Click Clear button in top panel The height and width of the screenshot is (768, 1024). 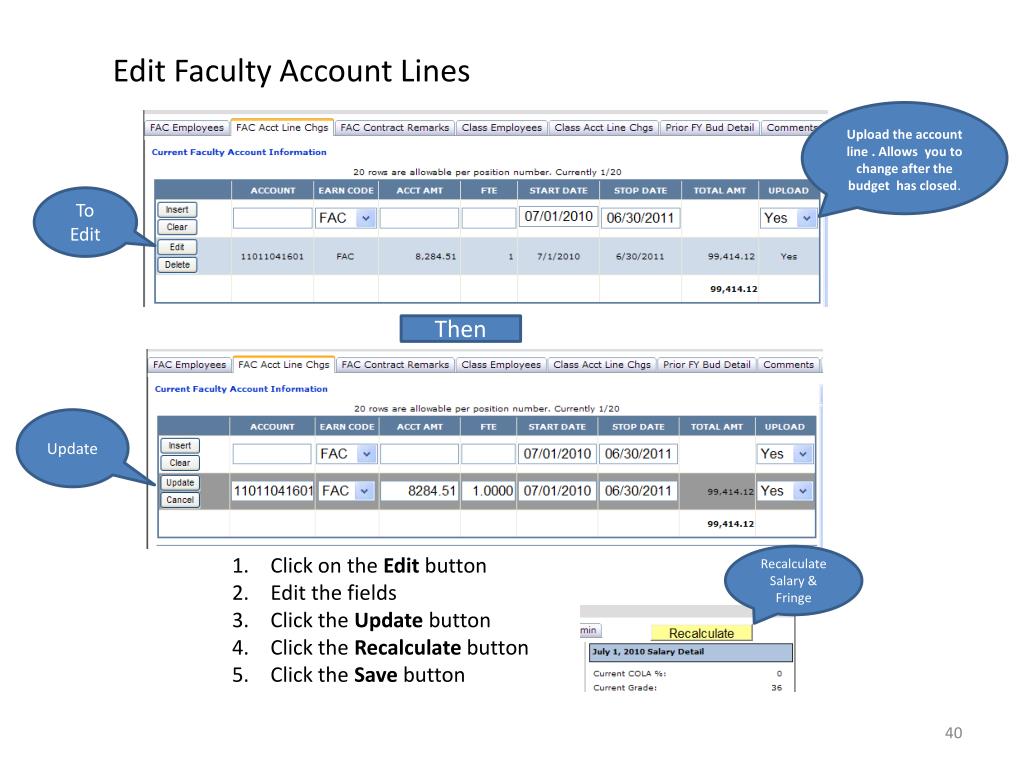(177, 227)
